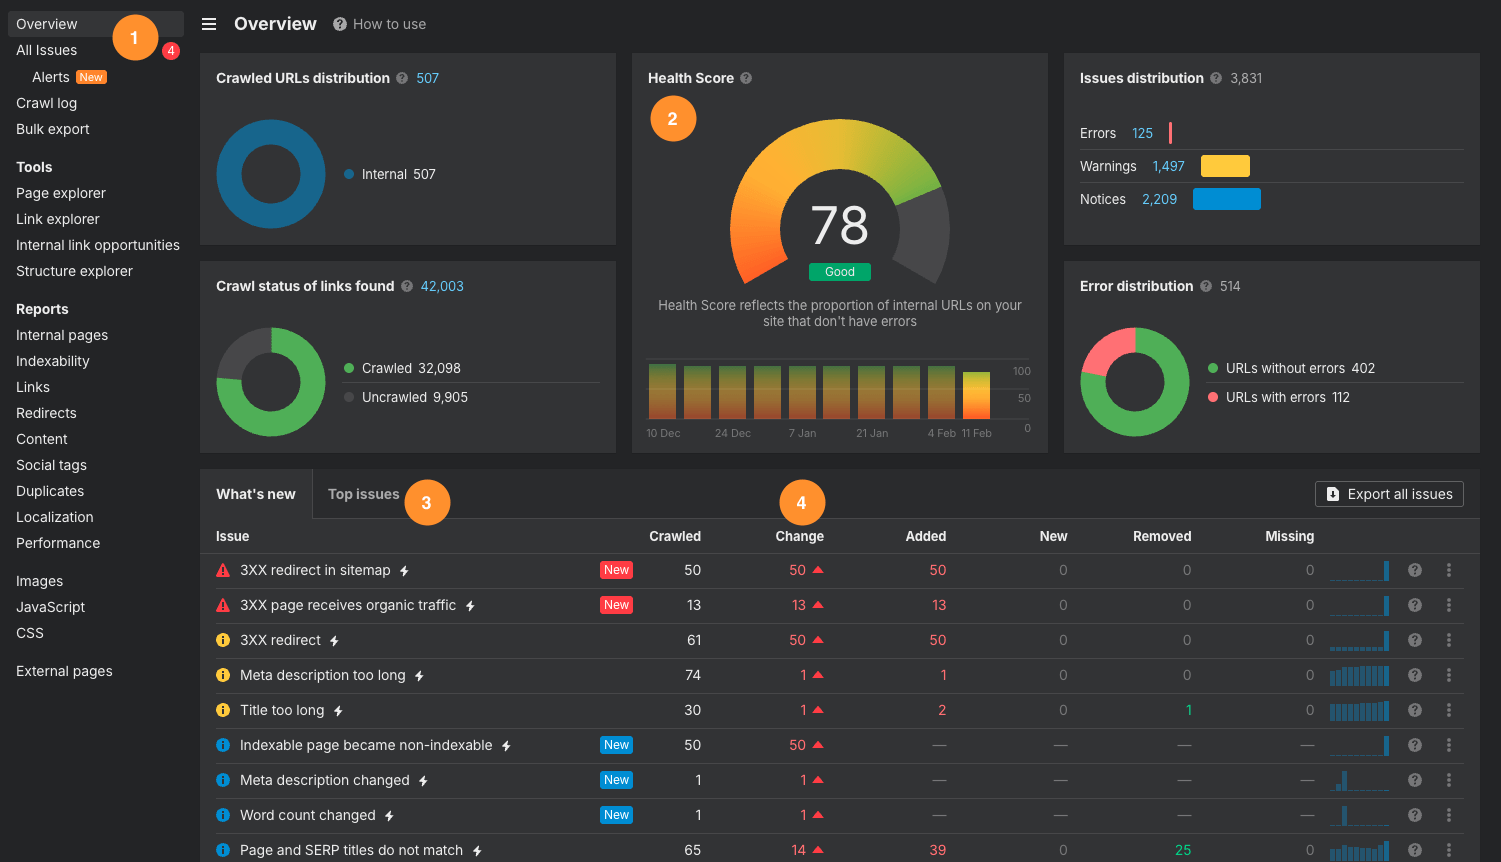Screen dimensions: 1501x862
Task: Switch to the Top issues tab
Action: pyautogui.click(x=363, y=493)
